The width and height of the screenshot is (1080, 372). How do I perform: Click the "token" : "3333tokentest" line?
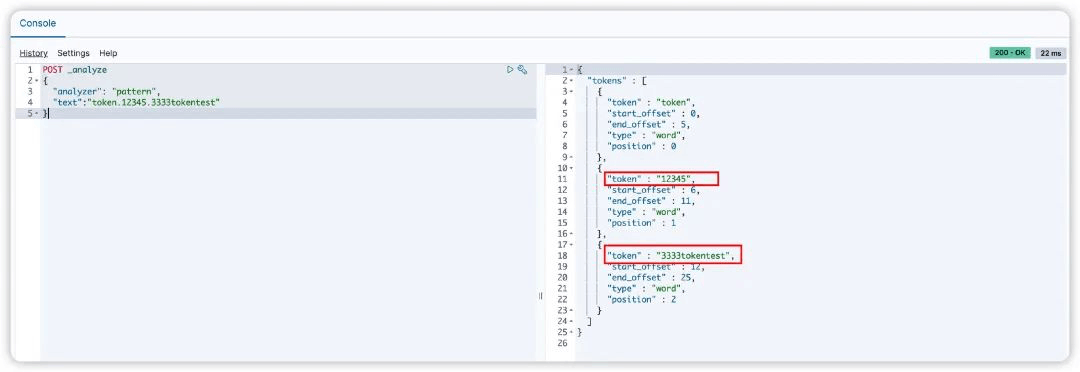672,256
